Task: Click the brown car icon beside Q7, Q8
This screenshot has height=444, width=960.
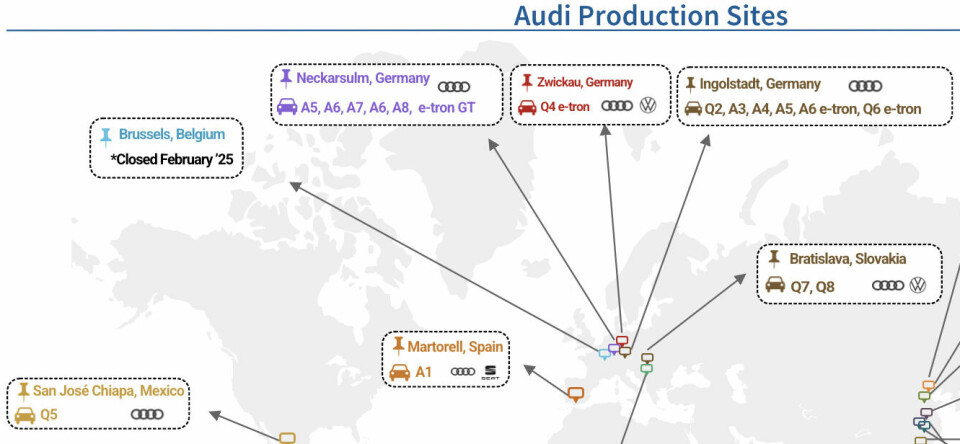Action: (775, 285)
